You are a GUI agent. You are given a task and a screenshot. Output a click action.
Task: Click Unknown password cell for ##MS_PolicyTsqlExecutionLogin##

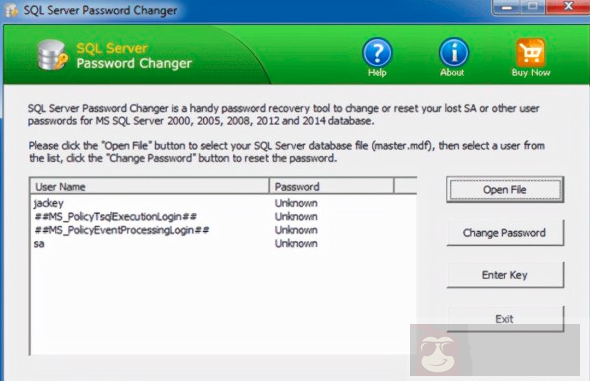(x=296, y=217)
